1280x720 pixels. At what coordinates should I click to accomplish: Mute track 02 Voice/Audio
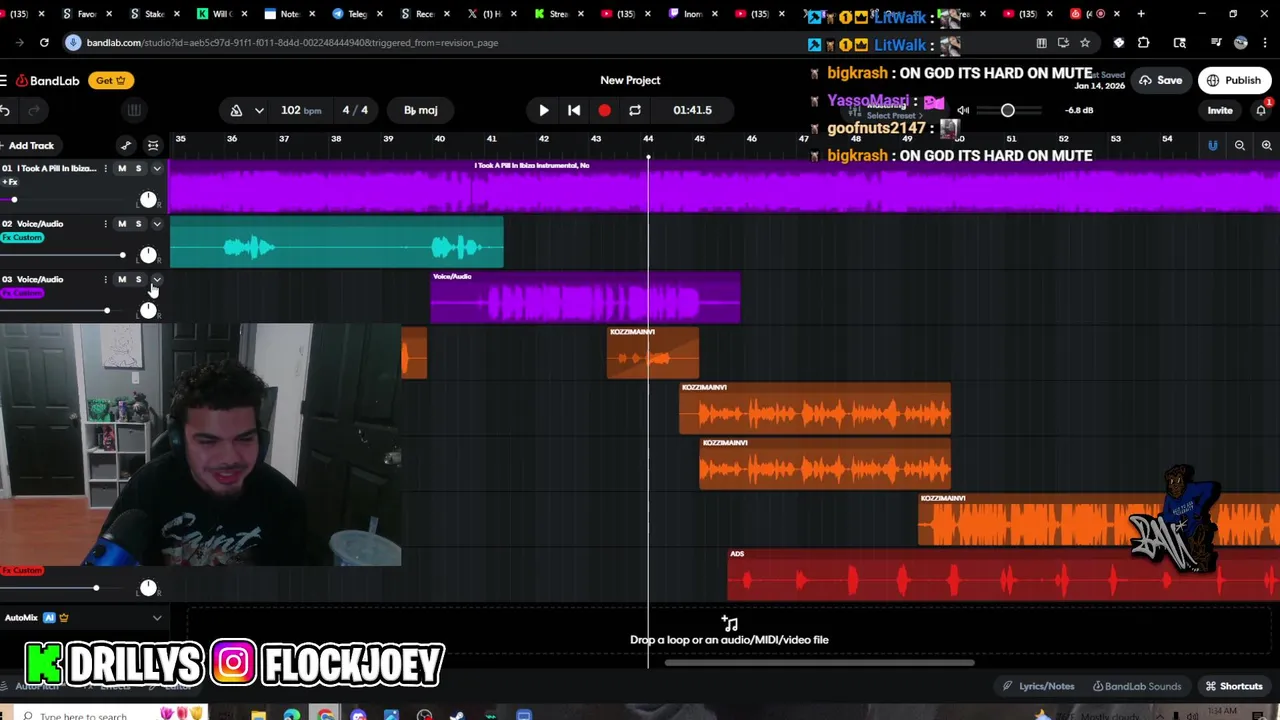(x=122, y=224)
